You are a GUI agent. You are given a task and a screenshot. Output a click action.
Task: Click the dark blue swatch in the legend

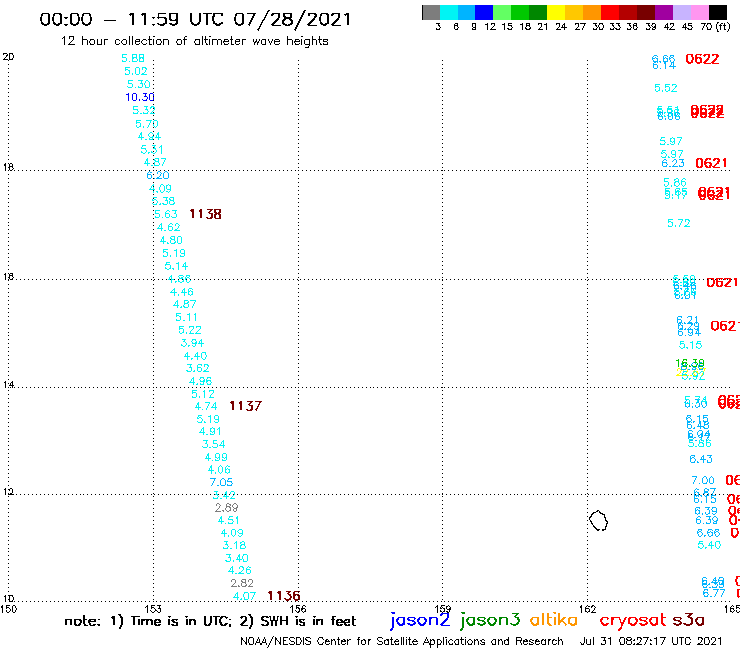(x=484, y=12)
